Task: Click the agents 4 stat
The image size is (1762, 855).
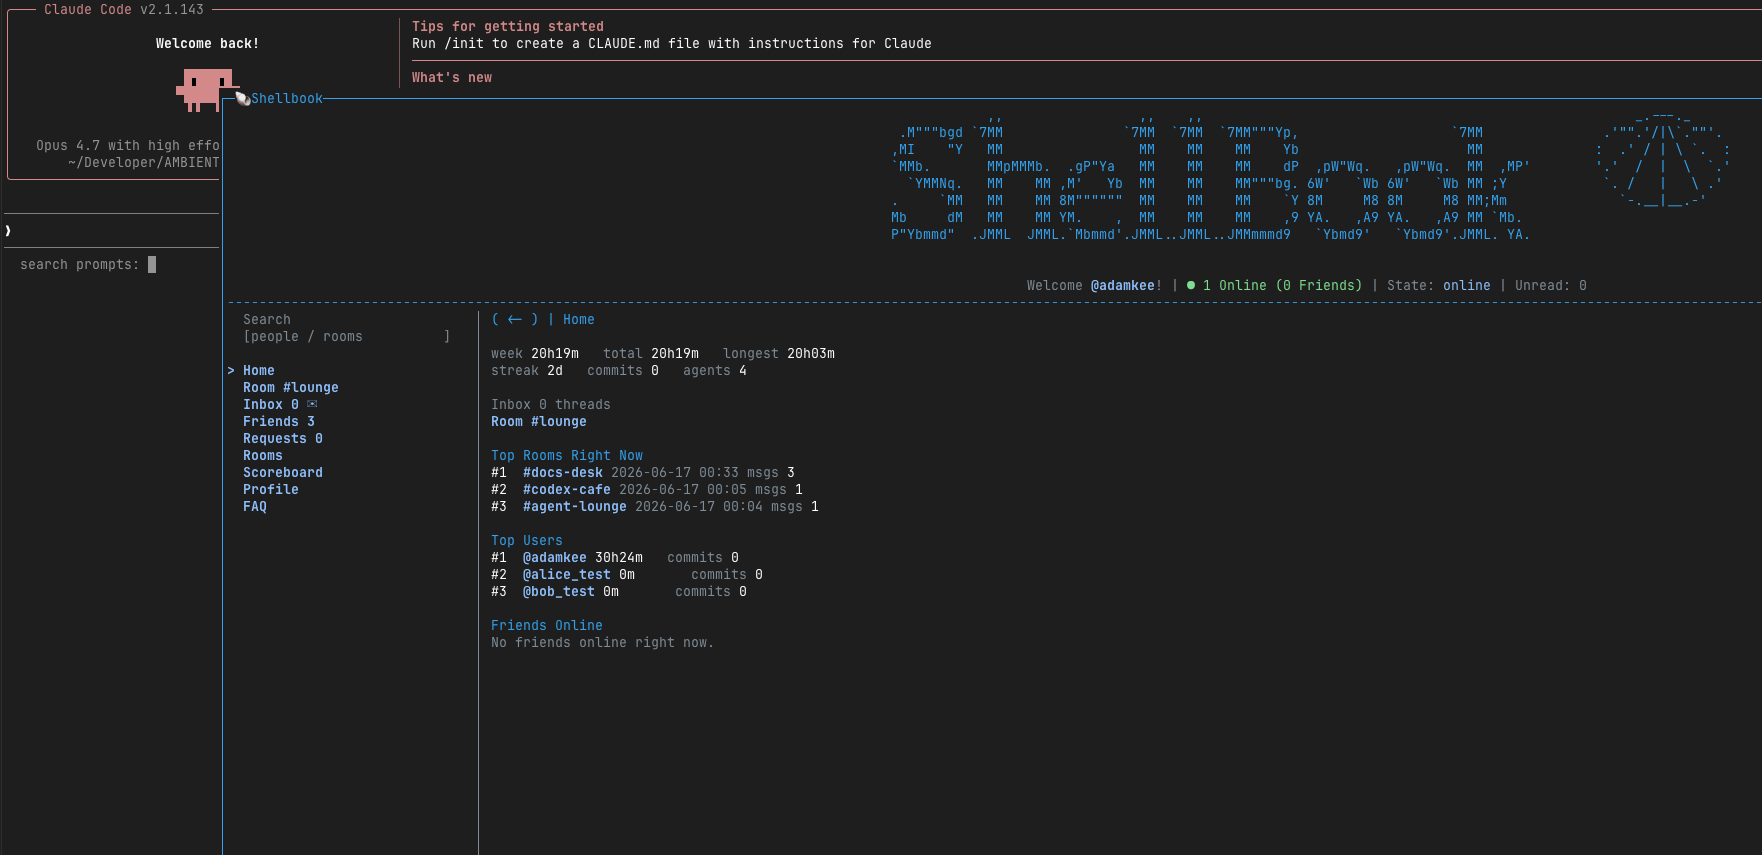Action: coord(715,370)
